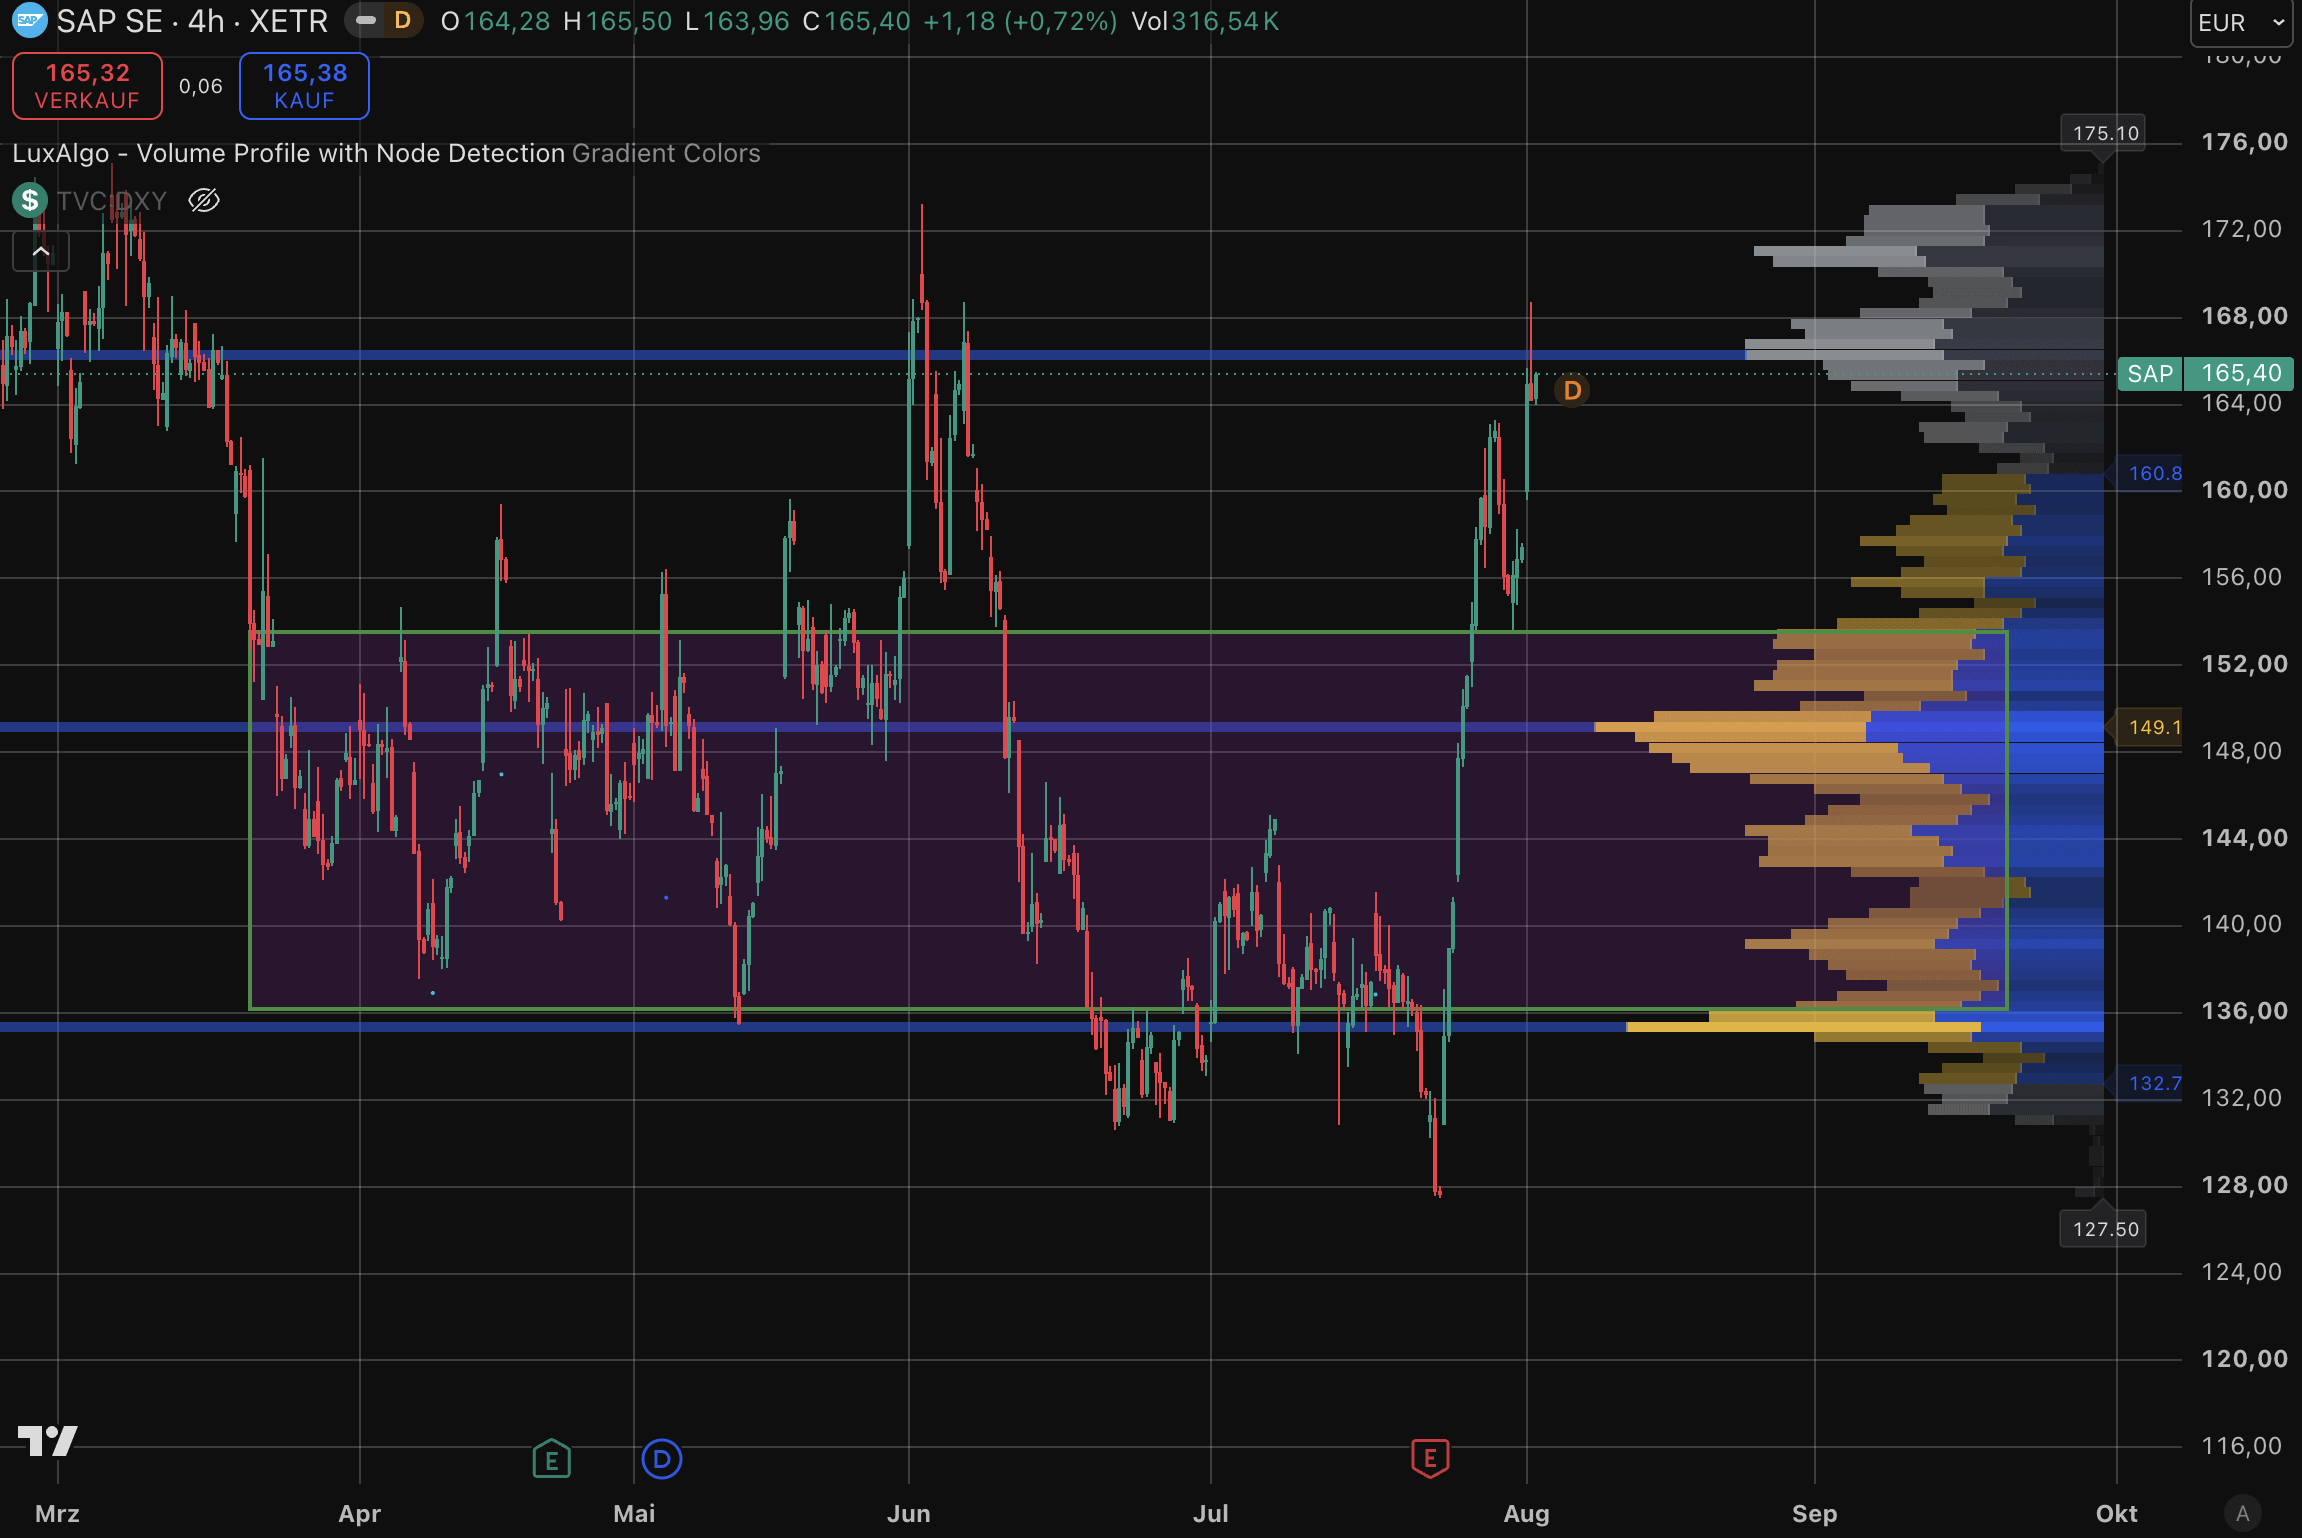Toggle auto scale with the A button
Image resolution: width=2302 pixels, height=1538 pixels.
pos(2243,1514)
